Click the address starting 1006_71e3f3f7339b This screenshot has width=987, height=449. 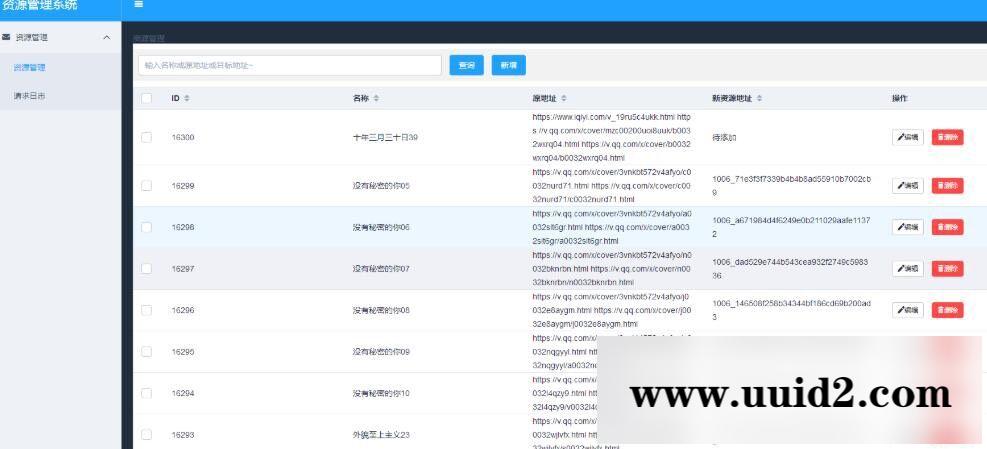791,186
